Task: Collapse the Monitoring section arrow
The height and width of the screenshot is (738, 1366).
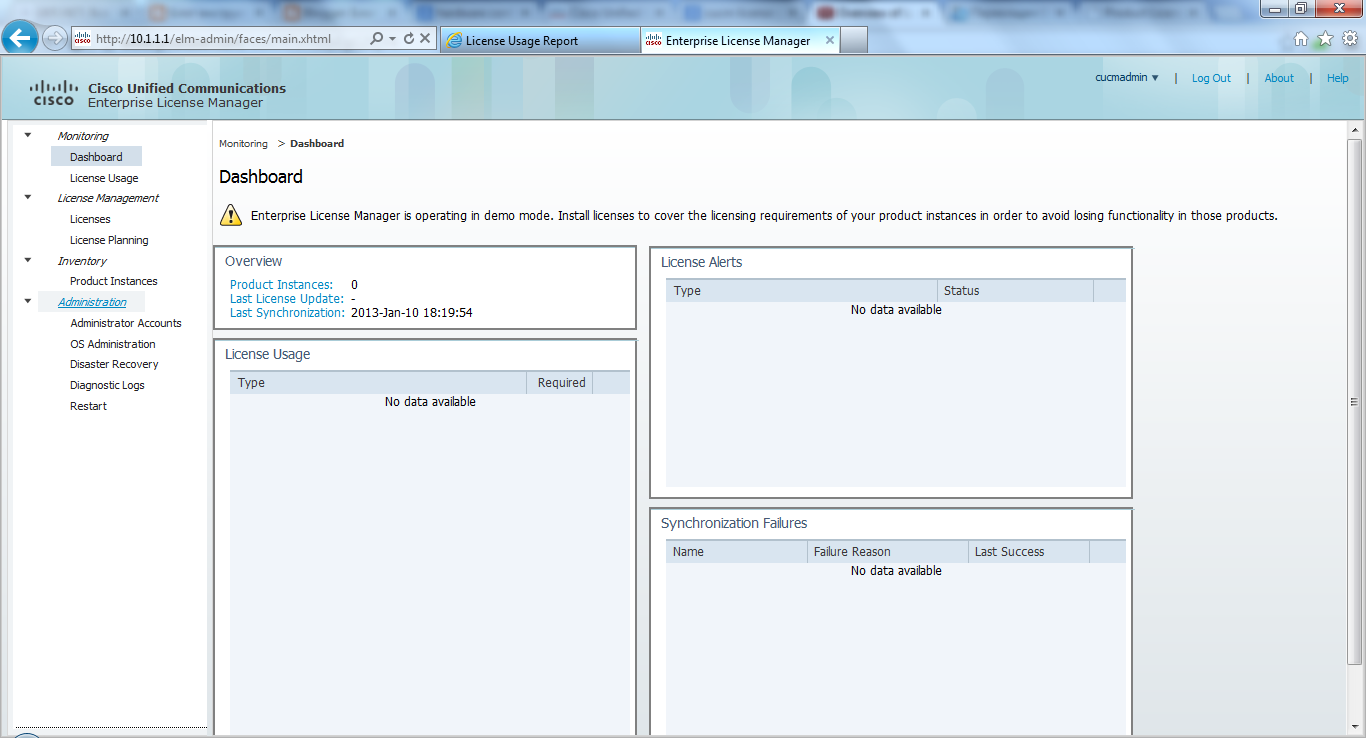Action: (x=28, y=135)
